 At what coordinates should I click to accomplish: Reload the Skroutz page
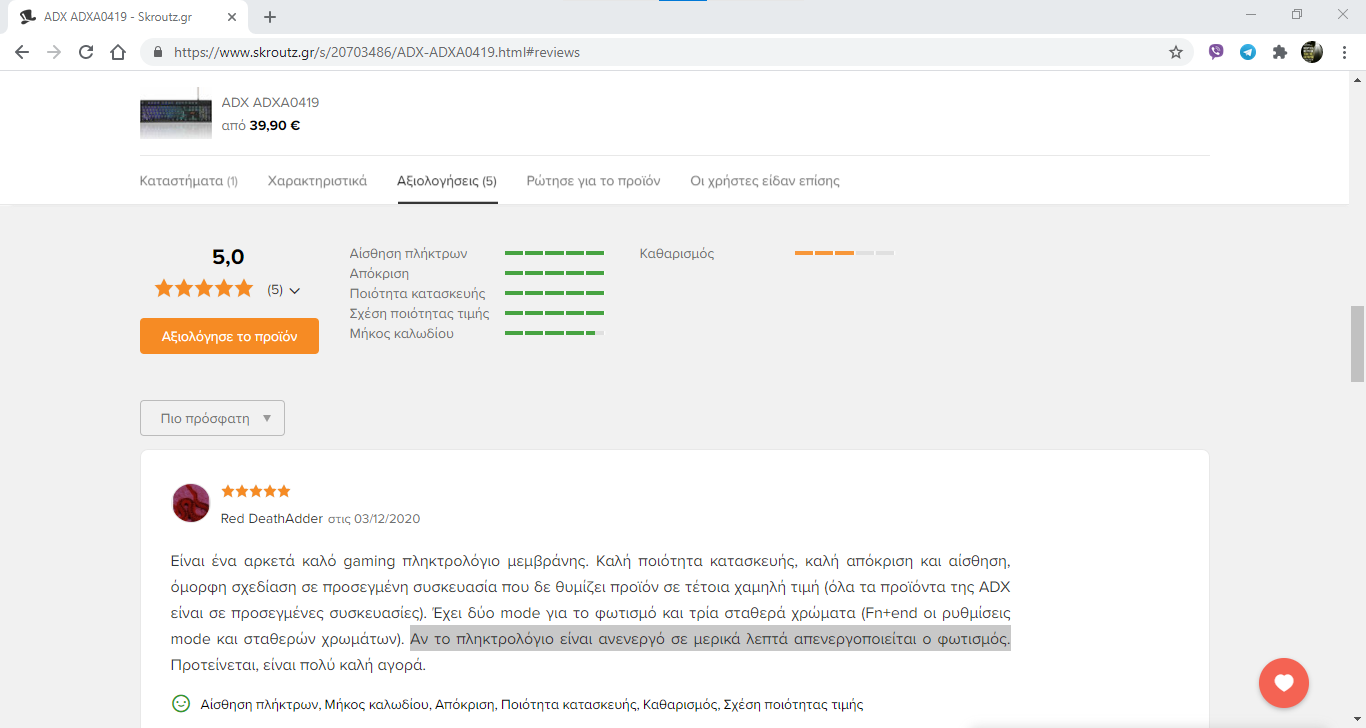click(x=86, y=52)
